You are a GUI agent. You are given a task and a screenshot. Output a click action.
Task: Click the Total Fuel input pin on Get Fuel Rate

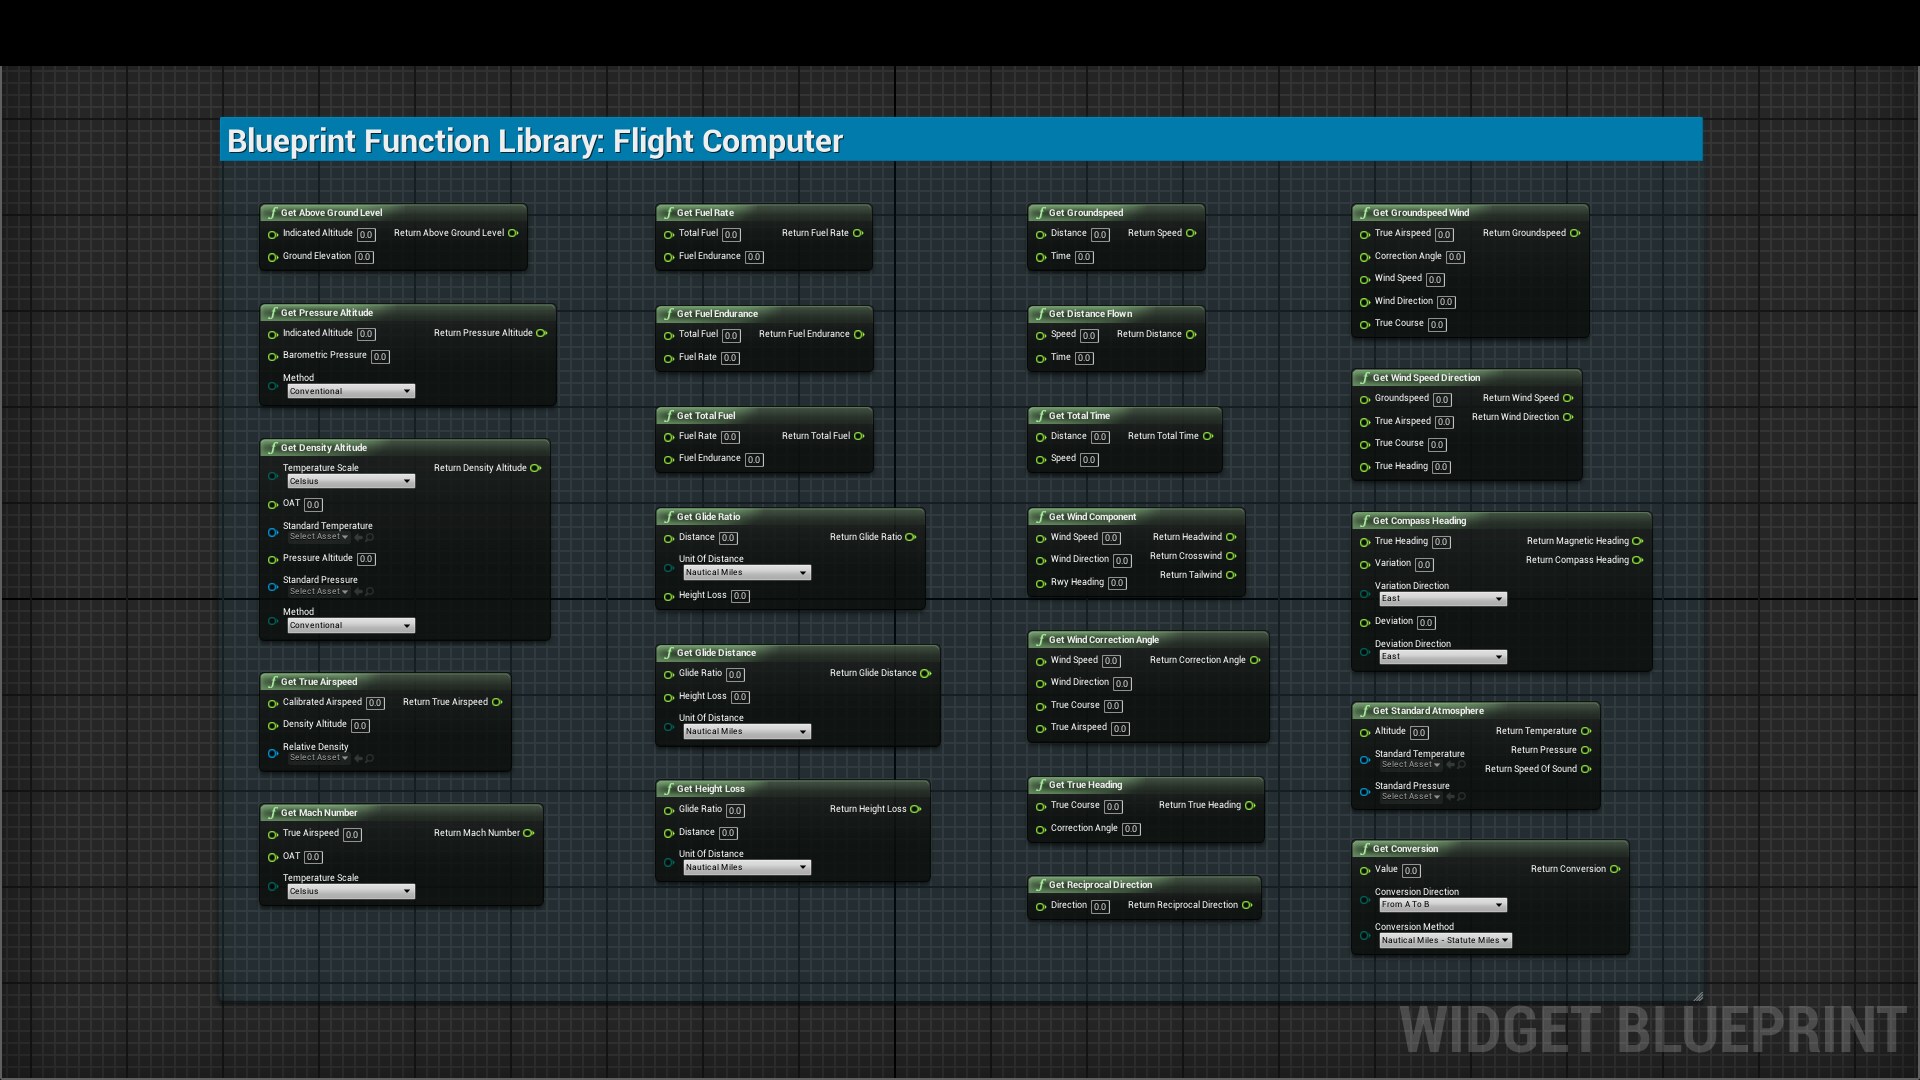pos(668,233)
